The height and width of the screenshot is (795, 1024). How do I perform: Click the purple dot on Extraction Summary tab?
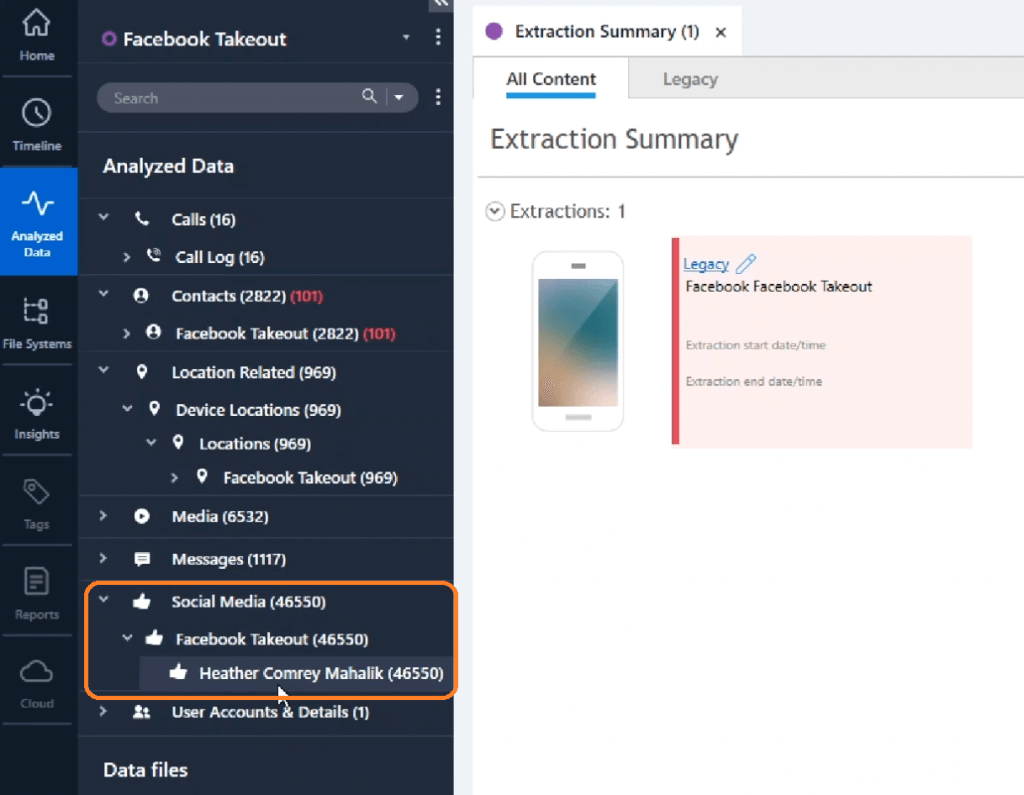[x=494, y=31]
